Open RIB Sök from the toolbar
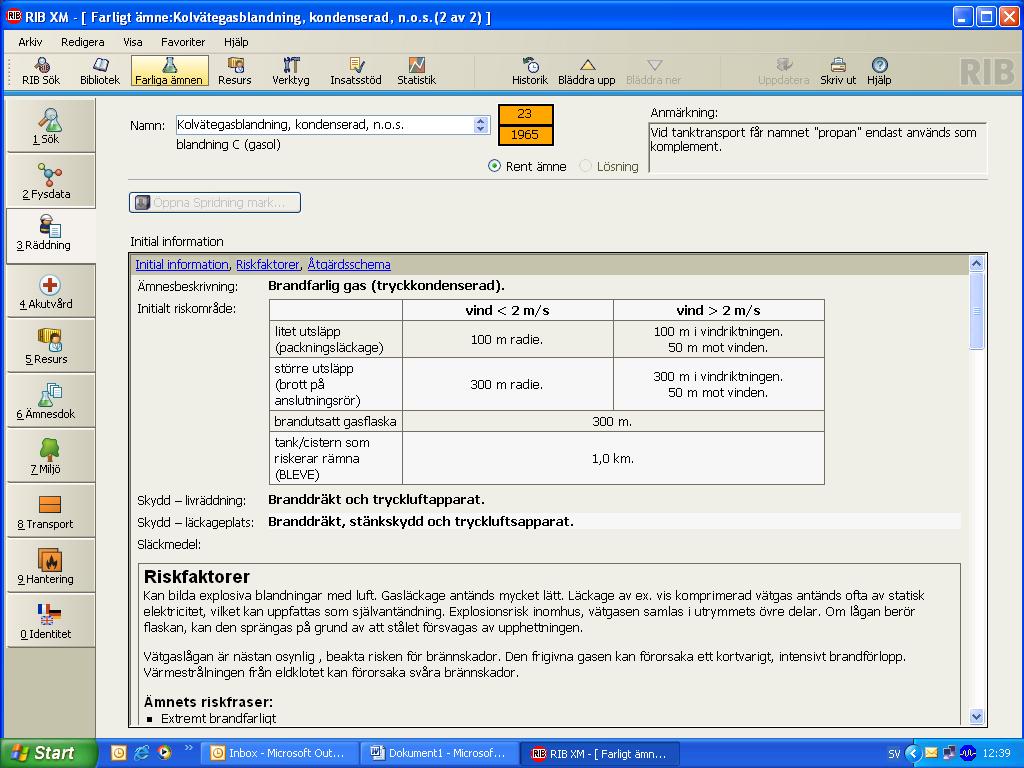 [40, 71]
